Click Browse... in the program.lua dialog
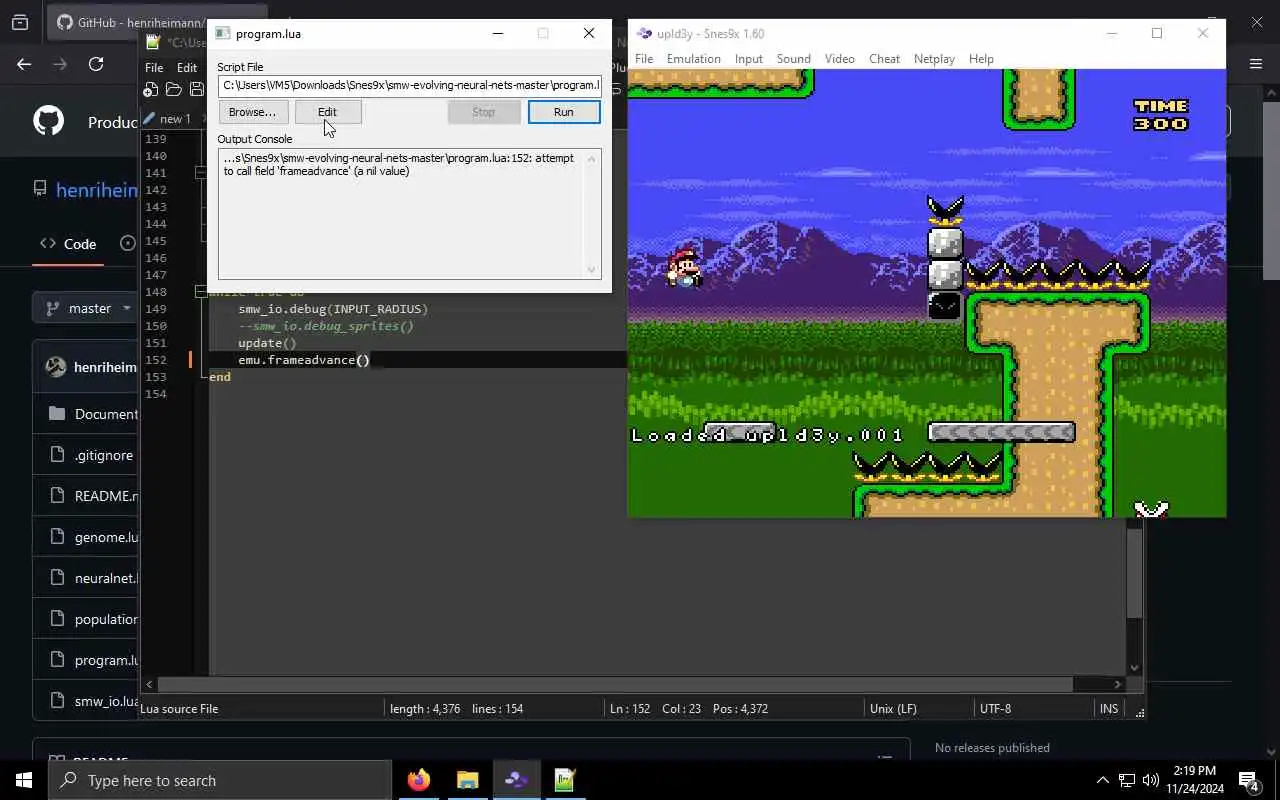The height and width of the screenshot is (800, 1280). (252, 112)
